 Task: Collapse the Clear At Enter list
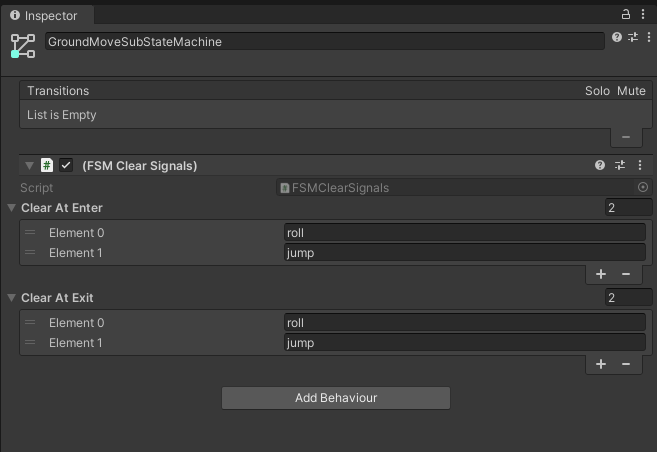[x=11, y=208]
